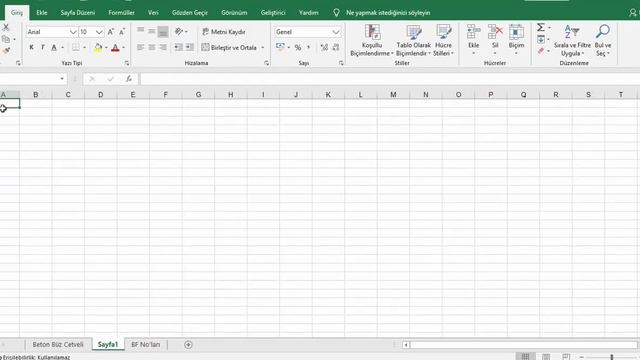Click the formula bar input field
The image size is (640, 360).
390,79
